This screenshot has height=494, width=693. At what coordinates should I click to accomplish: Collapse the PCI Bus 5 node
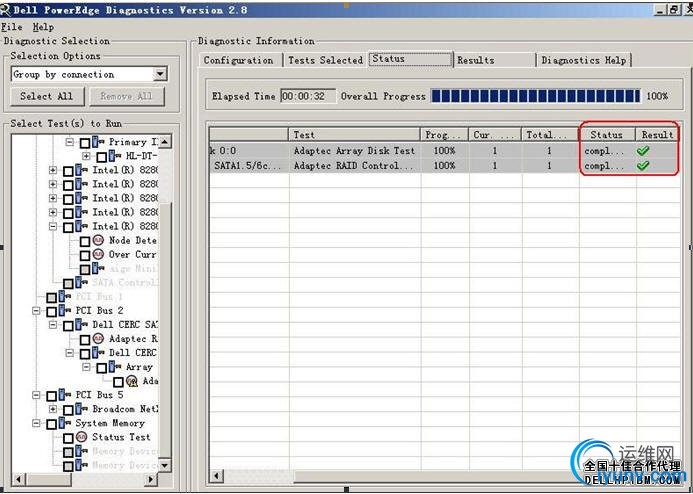tap(36, 395)
